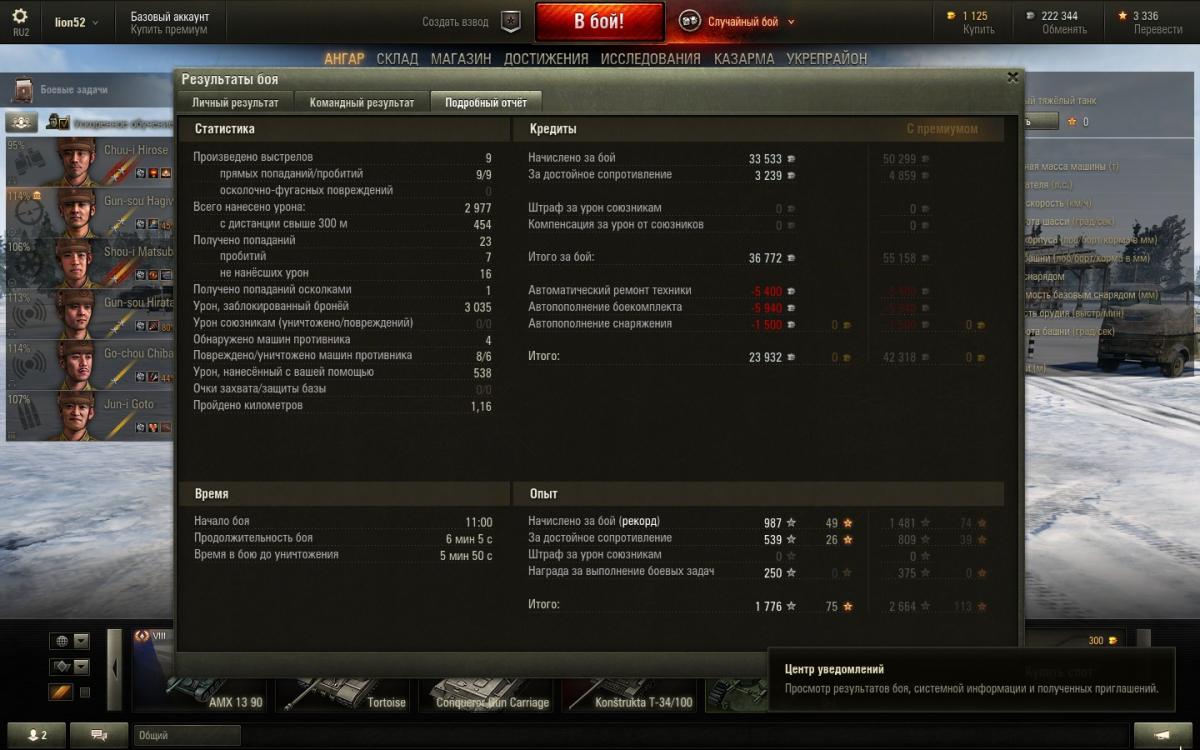Click the tank carousel left scroll arrow
1200x750 pixels.
[115, 668]
